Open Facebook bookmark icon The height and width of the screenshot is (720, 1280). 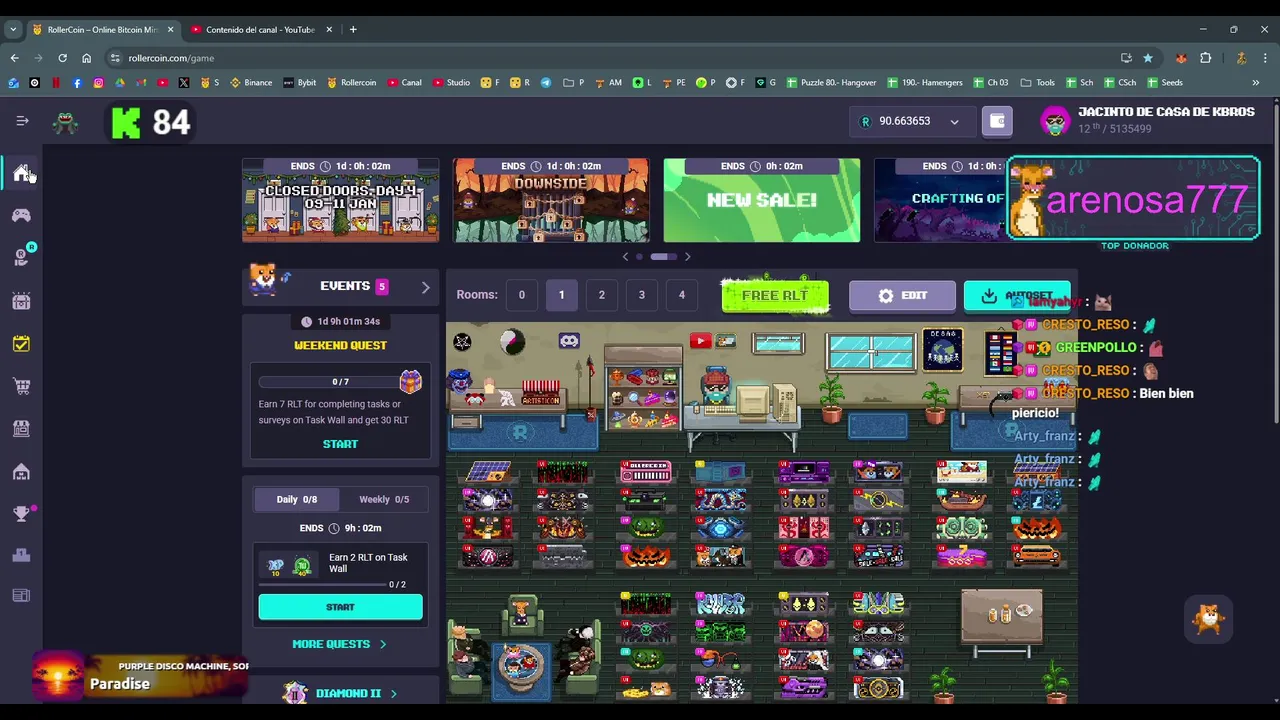tap(77, 83)
